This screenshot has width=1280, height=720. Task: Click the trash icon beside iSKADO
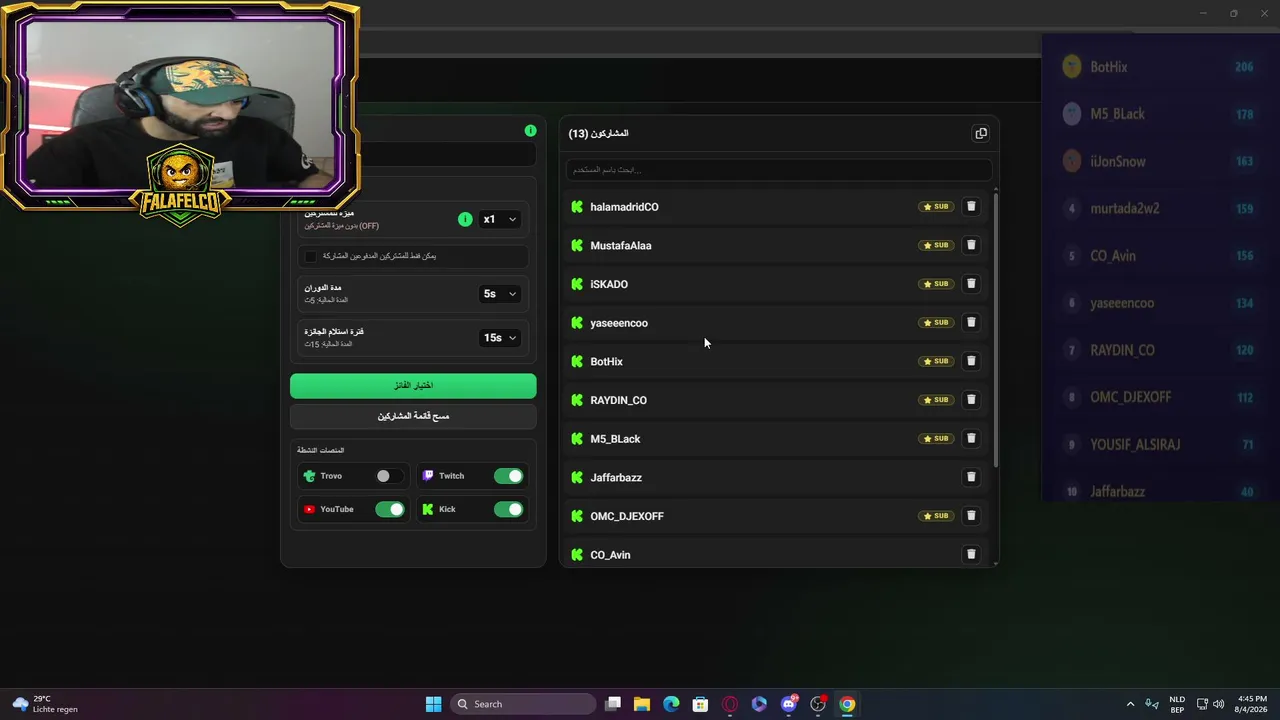(x=971, y=284)
